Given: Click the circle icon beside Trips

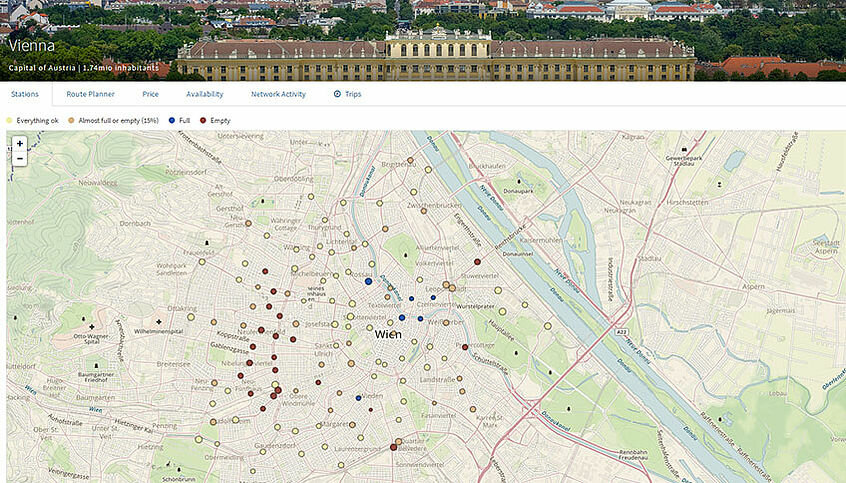Looking at the screenshot, I should (x=337, y=94).
